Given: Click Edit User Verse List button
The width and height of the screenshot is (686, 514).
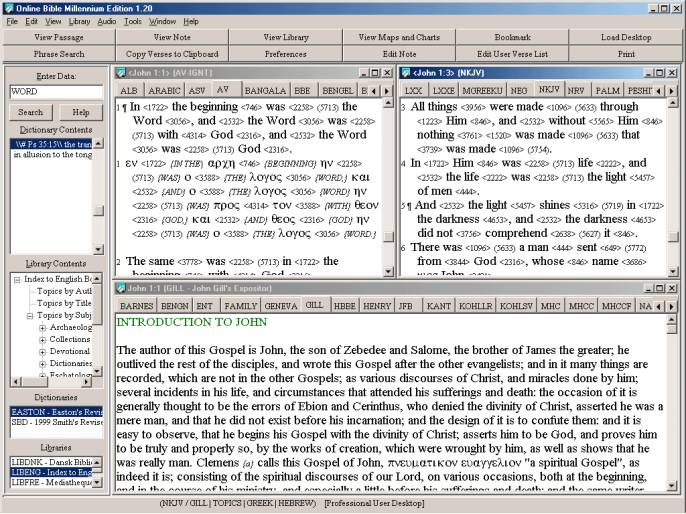Looking at the screenshot, I should tap(512, 54).
